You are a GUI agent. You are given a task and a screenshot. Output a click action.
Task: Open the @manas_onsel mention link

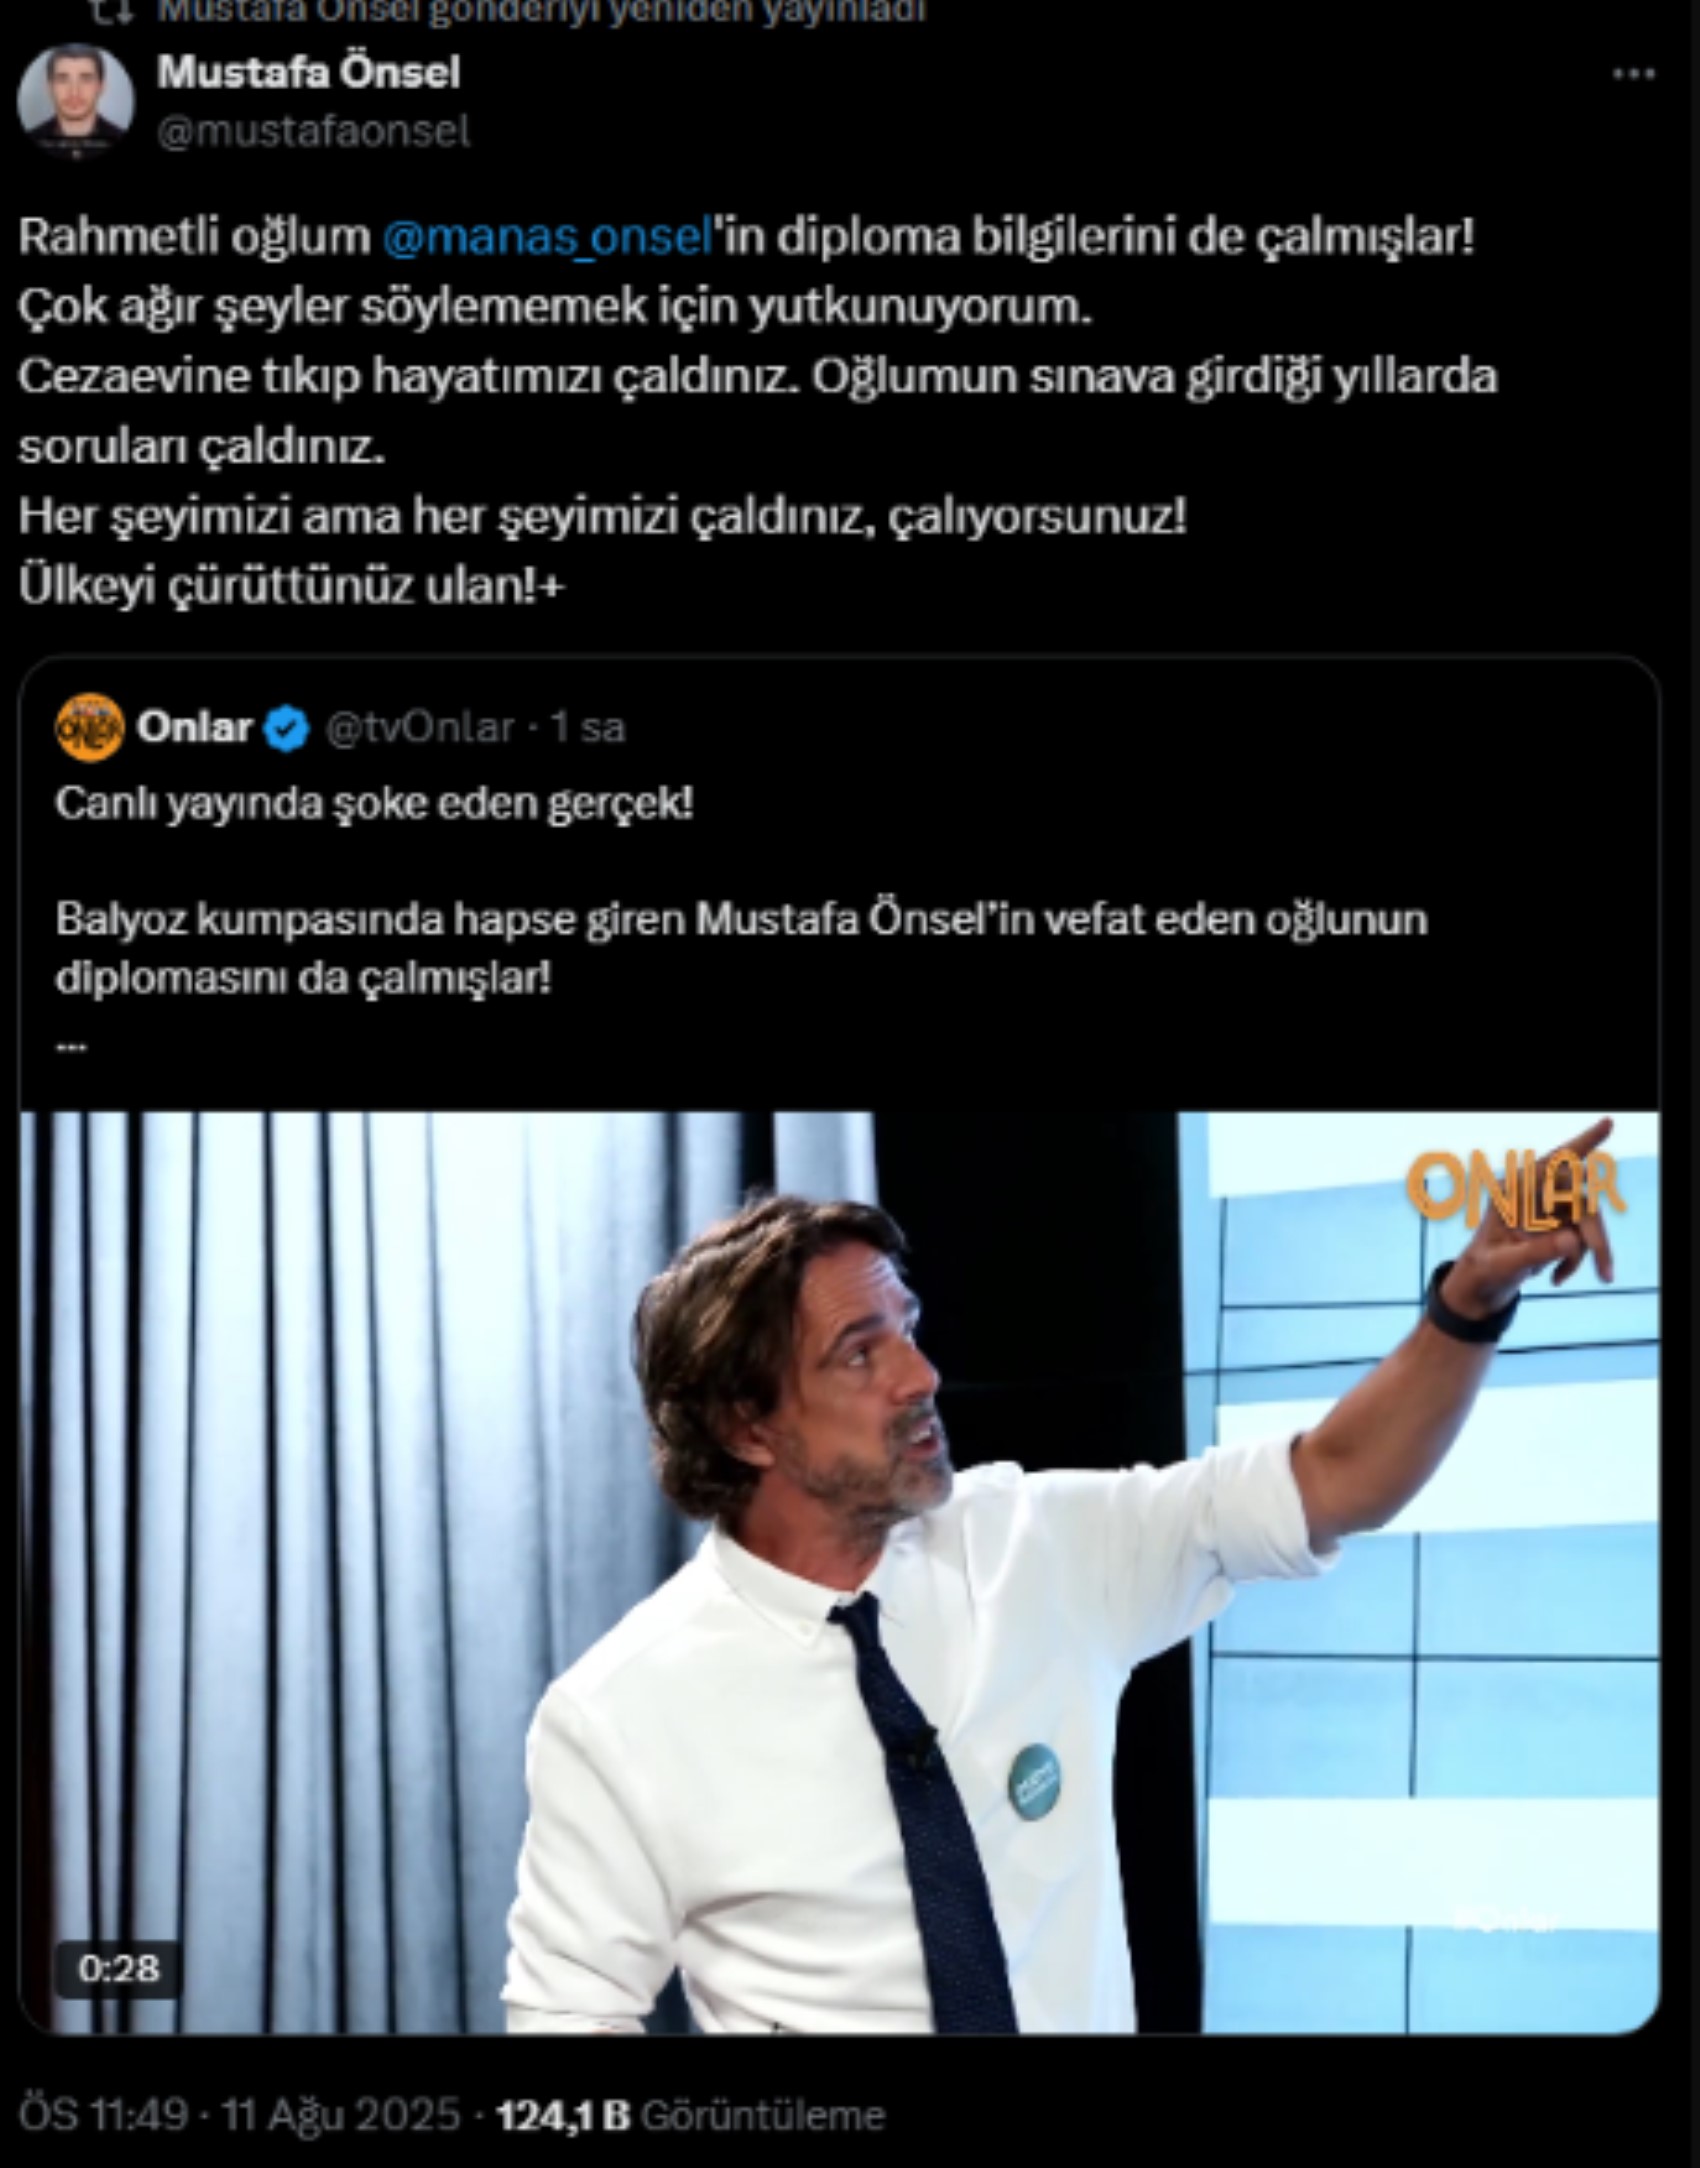pos(547,237)
